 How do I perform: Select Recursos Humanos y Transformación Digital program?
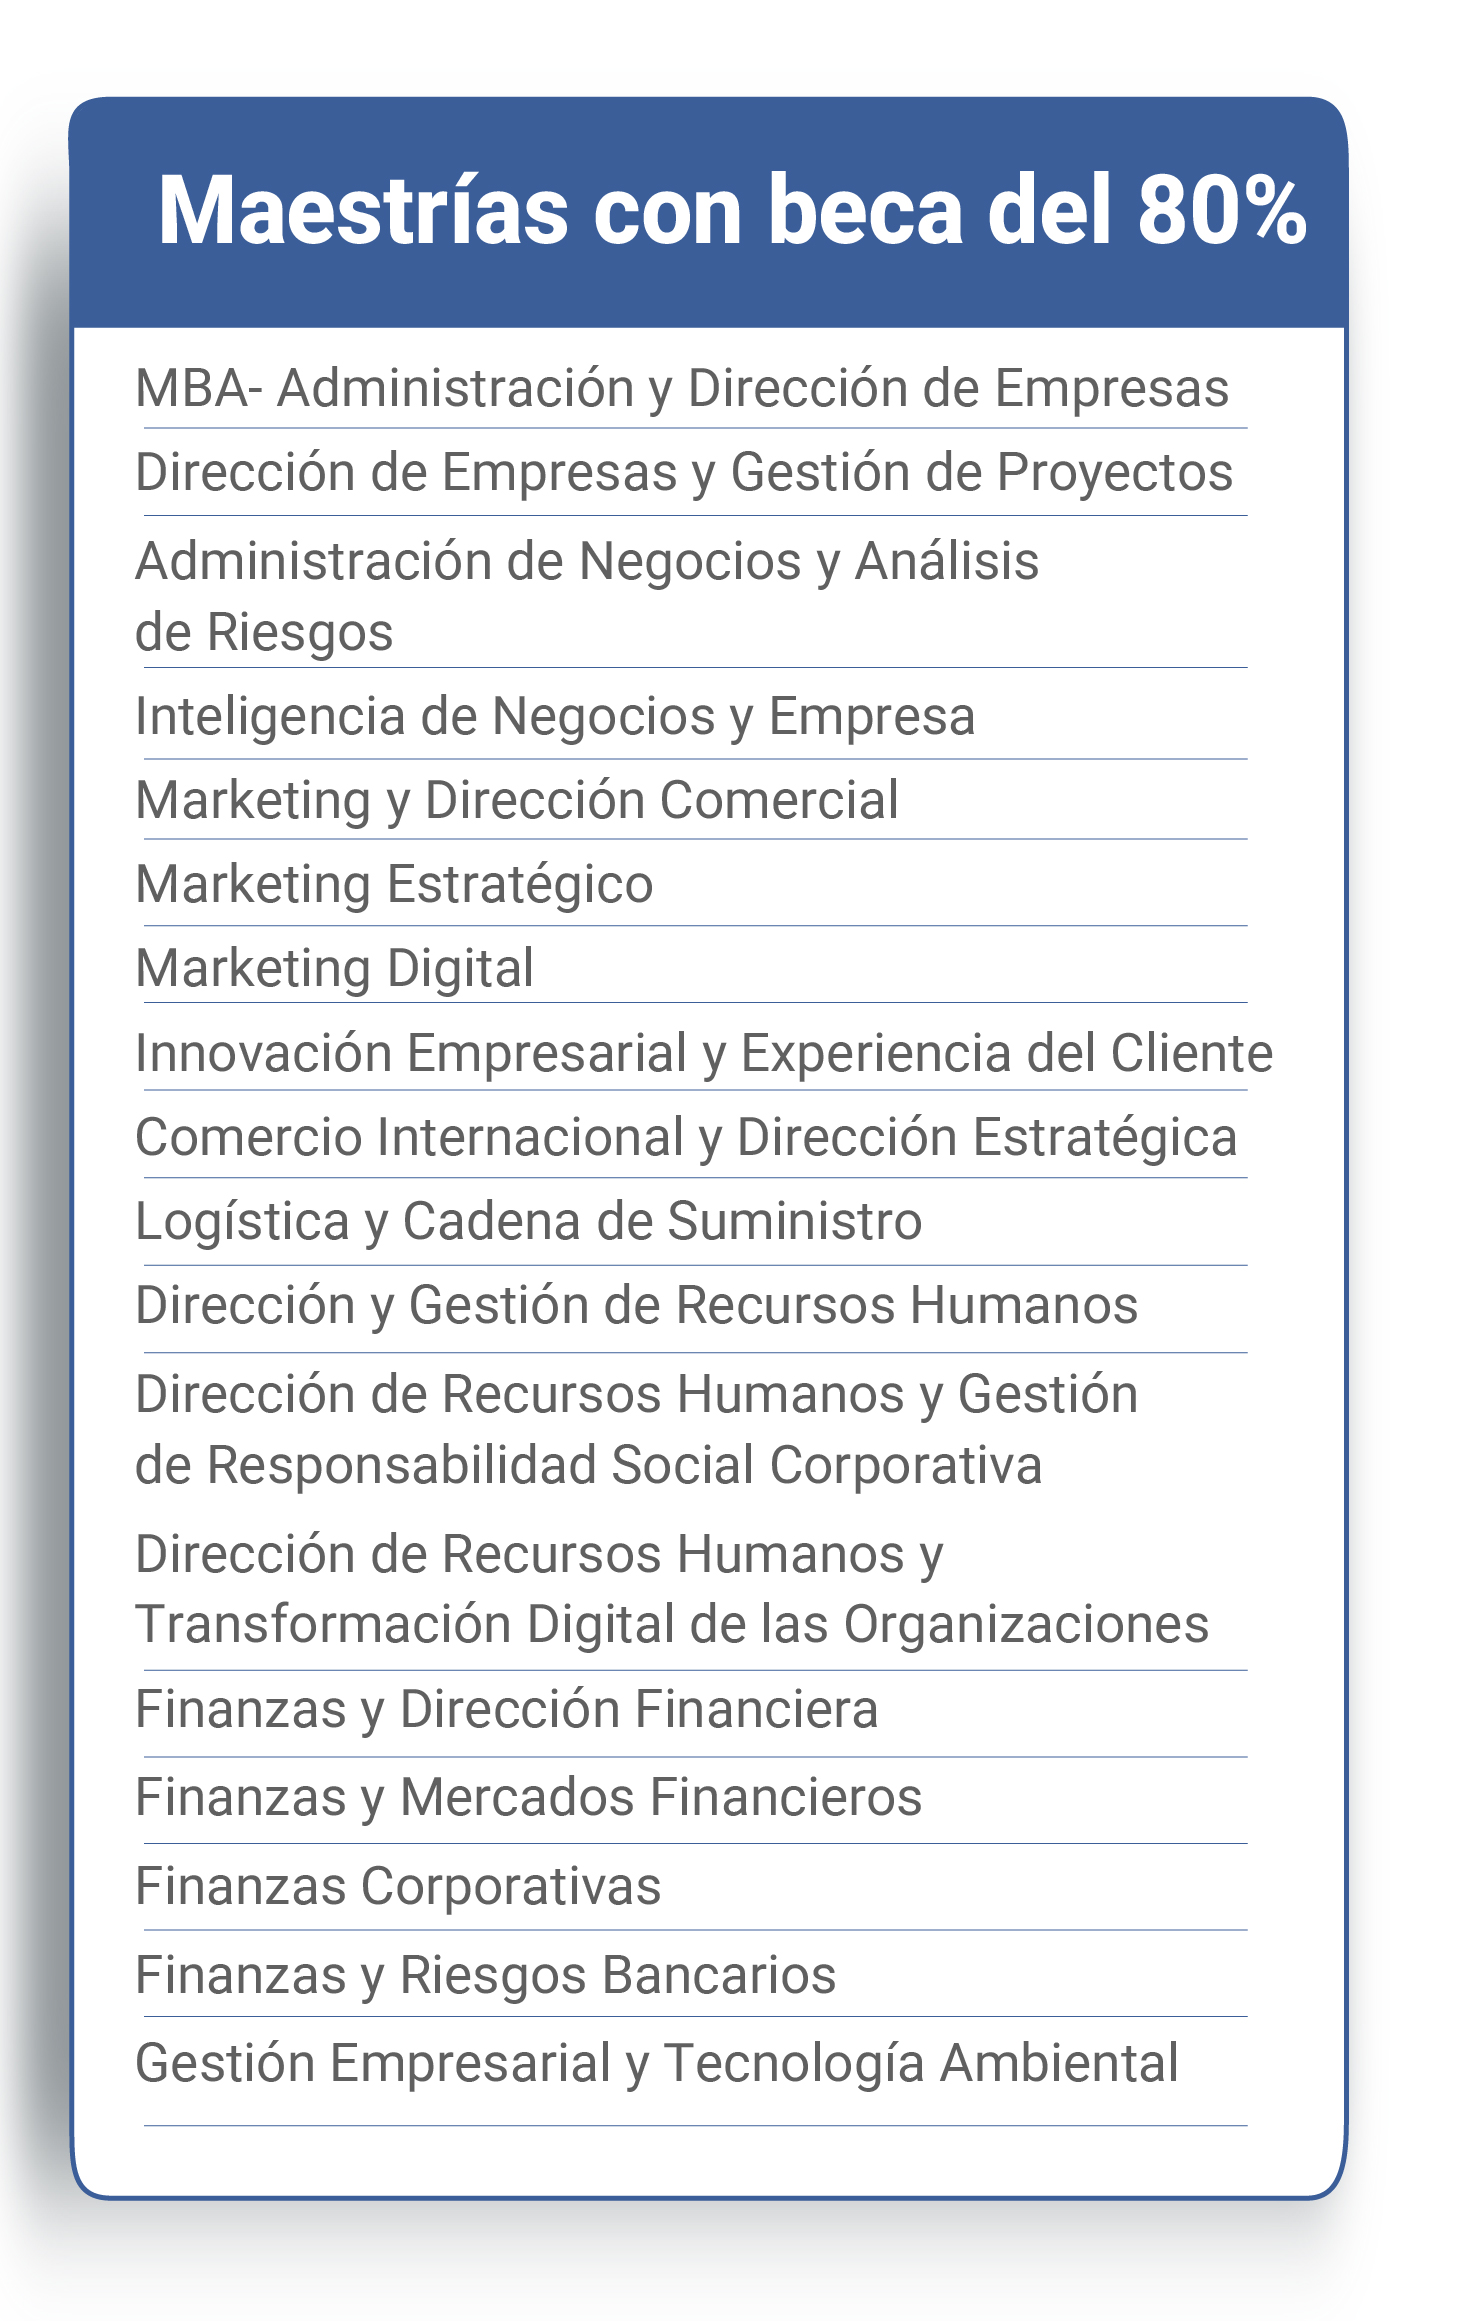pyautogui.click(x=672, y=1589)
